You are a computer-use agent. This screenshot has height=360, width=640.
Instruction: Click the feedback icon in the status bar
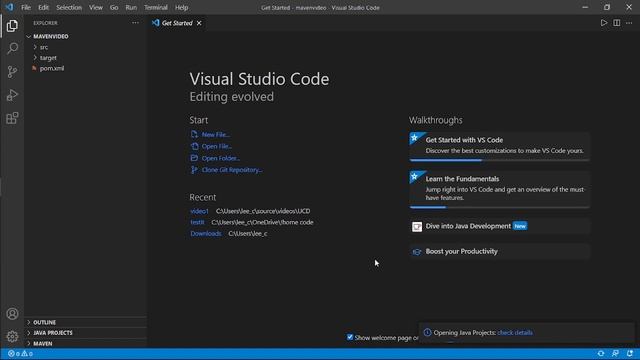pos(615,353)
